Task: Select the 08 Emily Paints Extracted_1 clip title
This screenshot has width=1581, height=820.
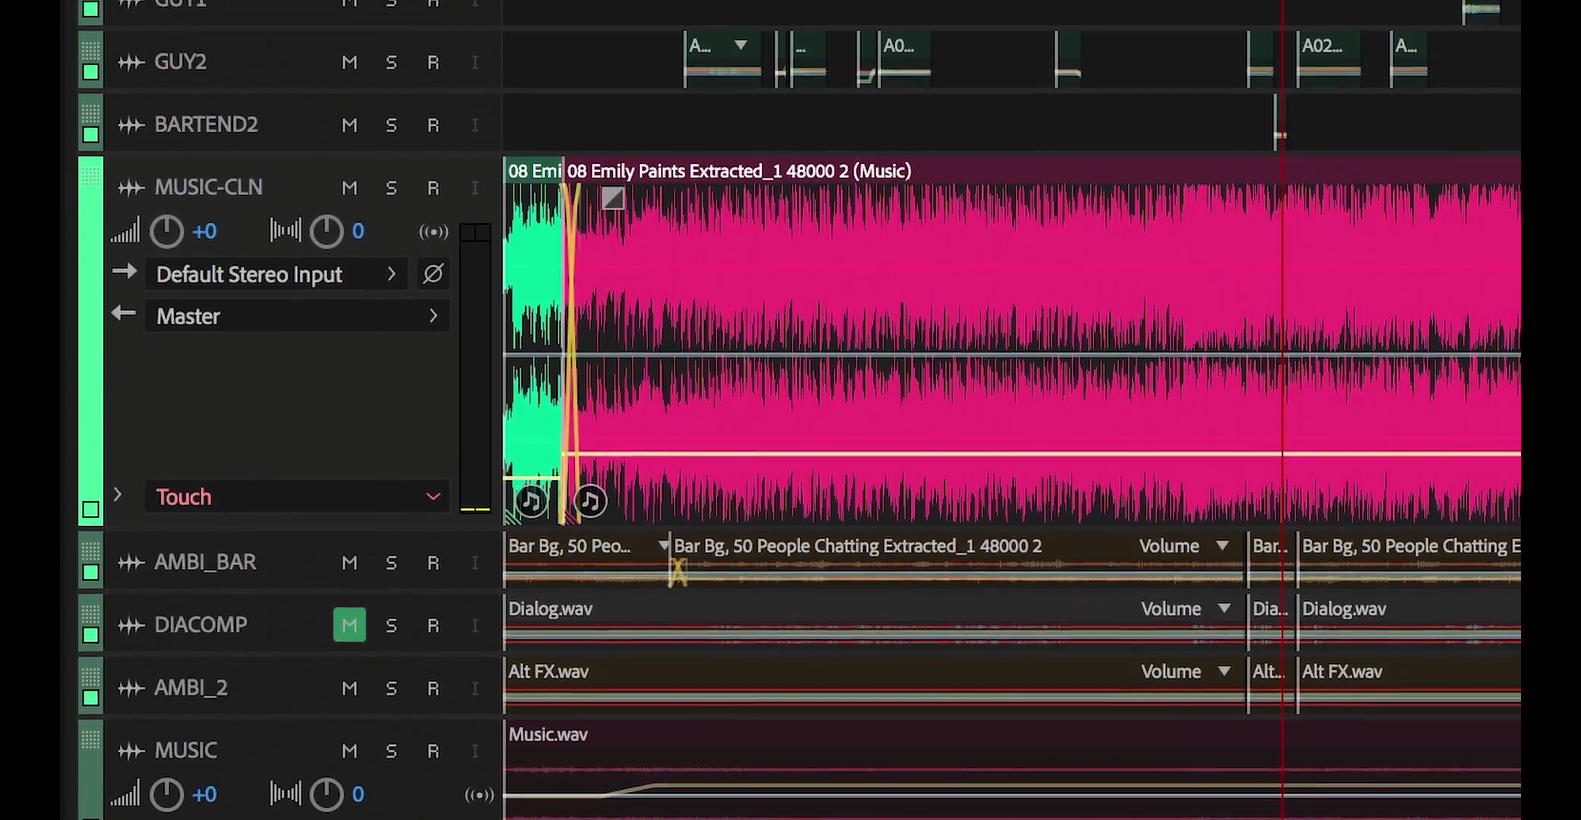Action: coord(739,171)
